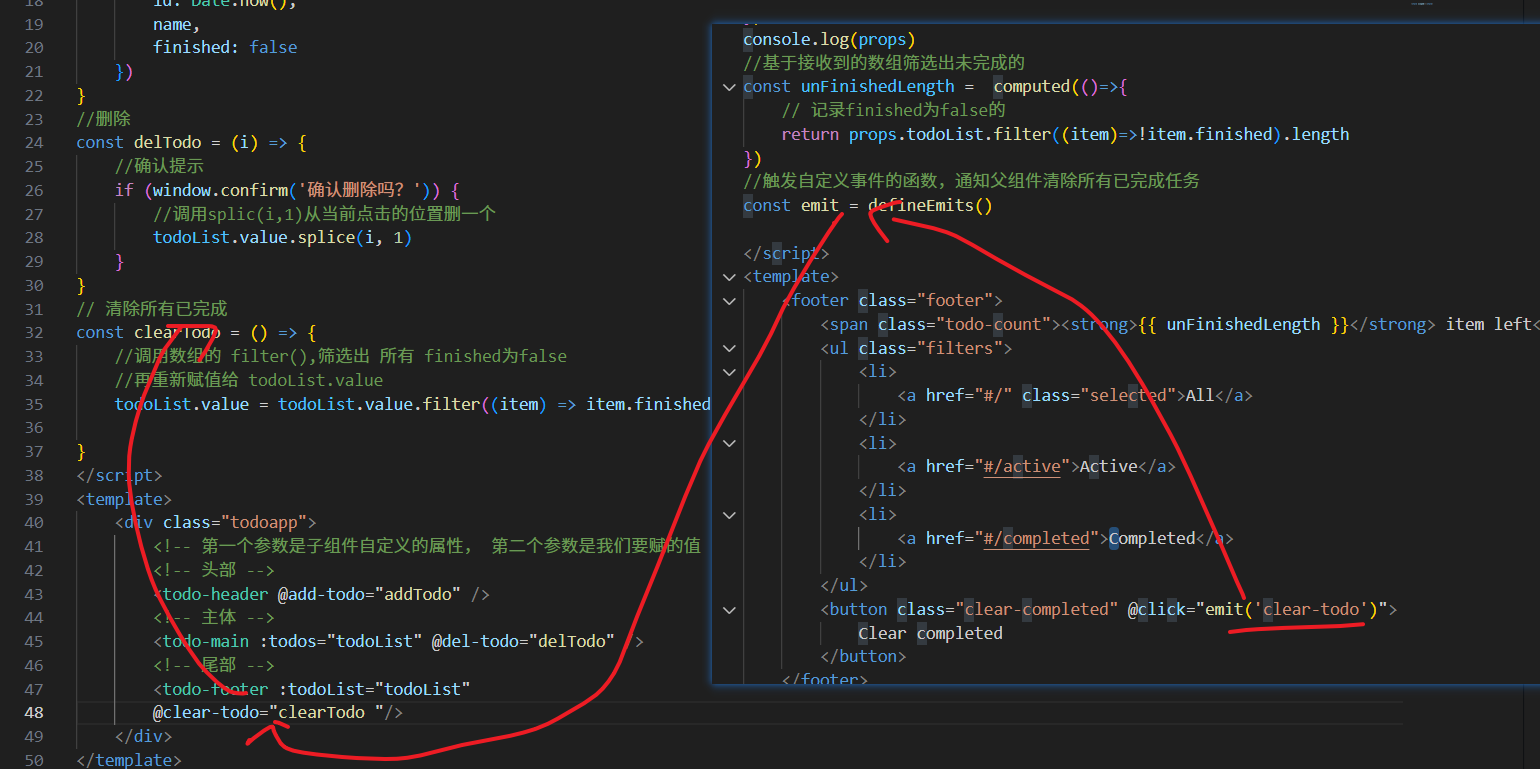Click closing </template> tag on line 50
The height and width of the screenshot is (769, 1540).
pyautogui.click(x=129, y=760)
